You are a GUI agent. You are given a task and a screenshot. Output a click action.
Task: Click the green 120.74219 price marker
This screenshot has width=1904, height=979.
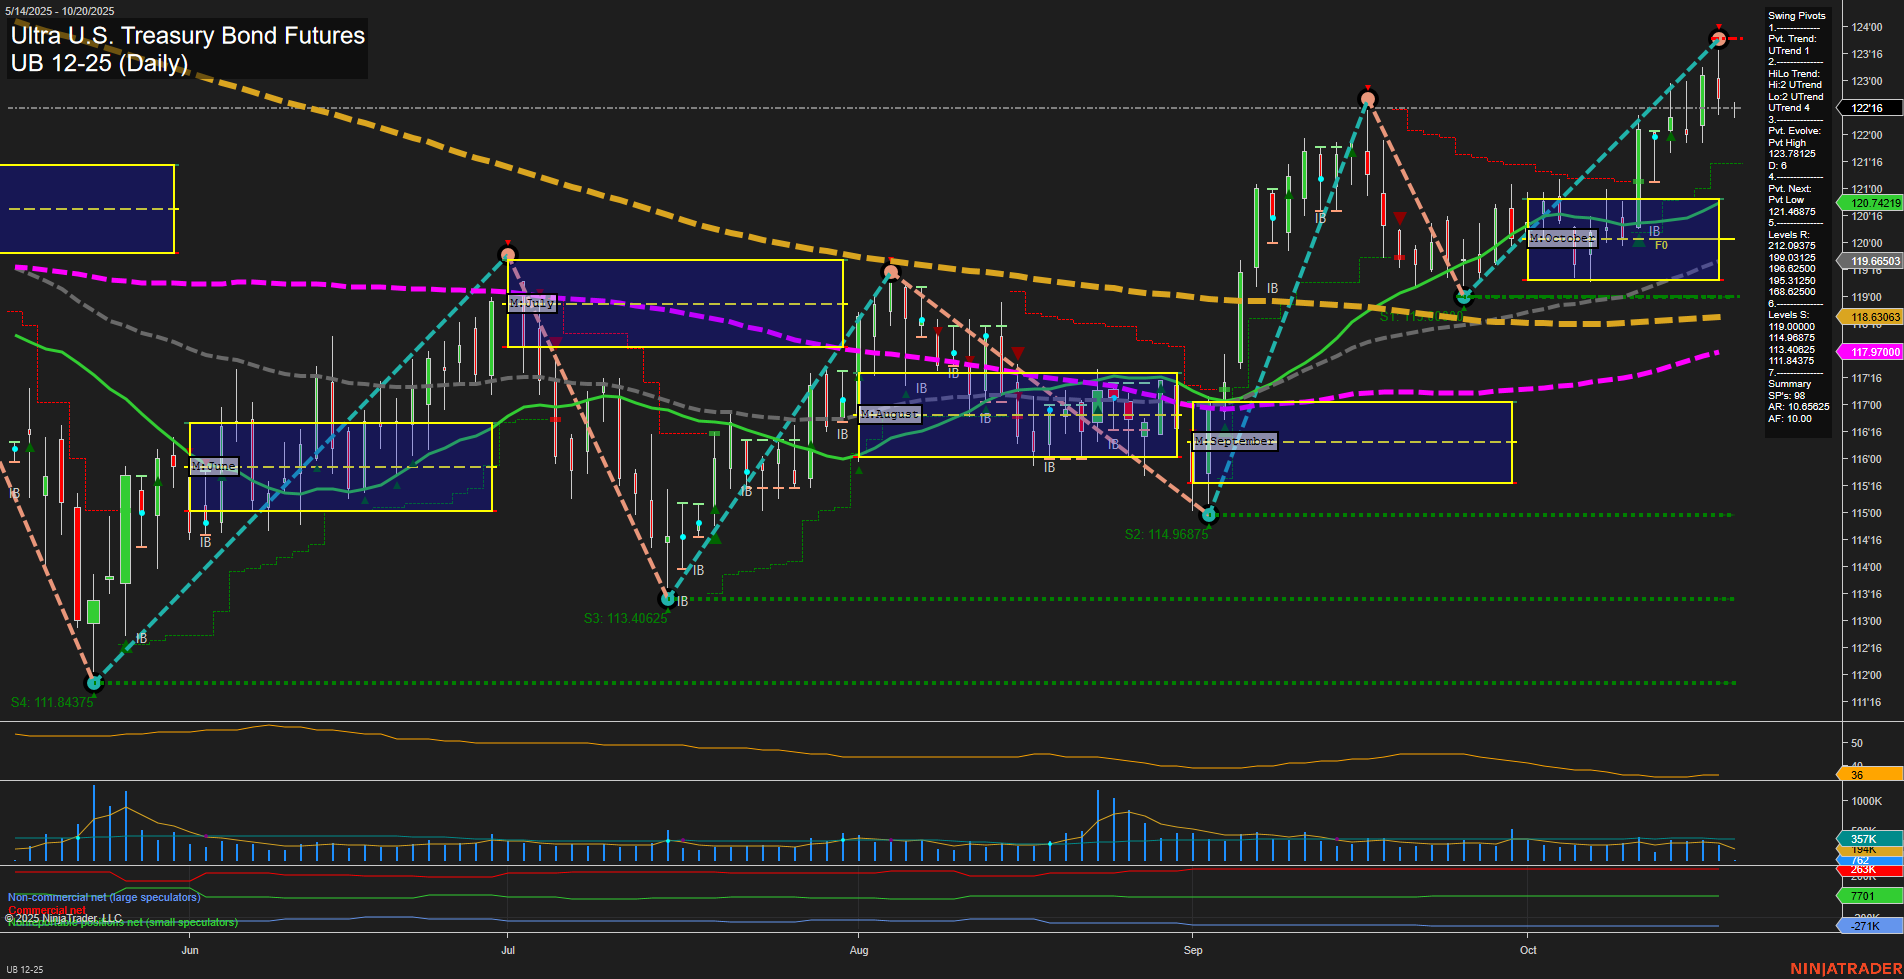coord(1874,202)
